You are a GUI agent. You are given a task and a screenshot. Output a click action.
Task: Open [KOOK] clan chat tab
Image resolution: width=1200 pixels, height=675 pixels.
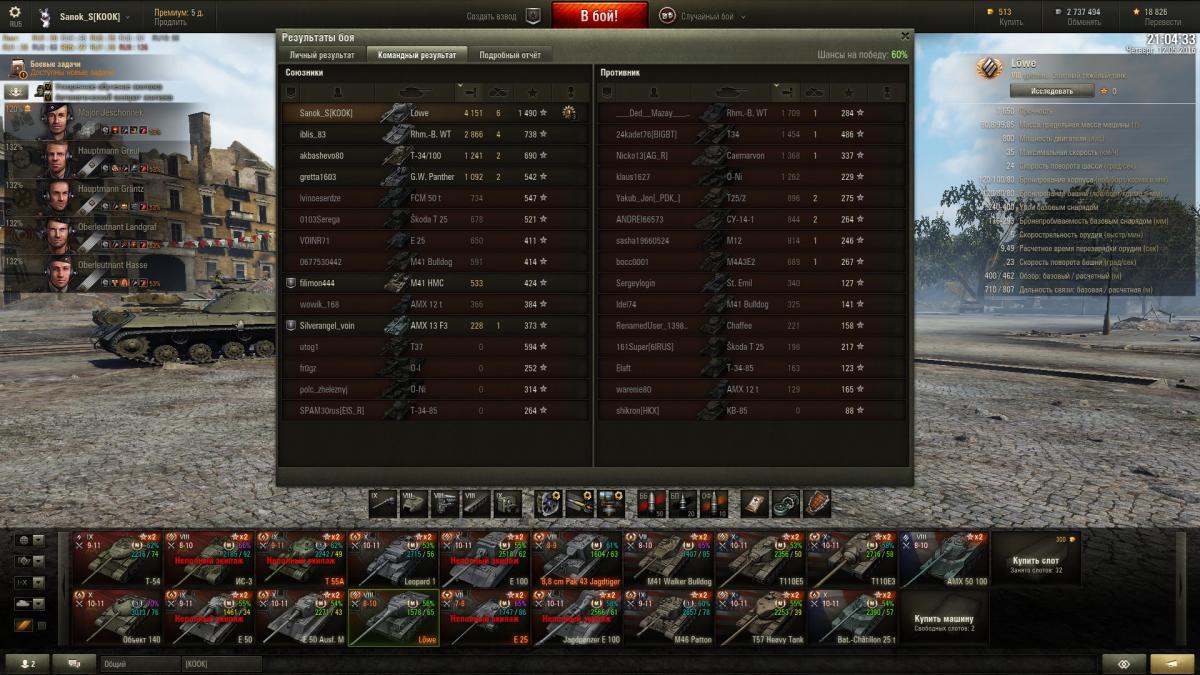coord(221,664)
